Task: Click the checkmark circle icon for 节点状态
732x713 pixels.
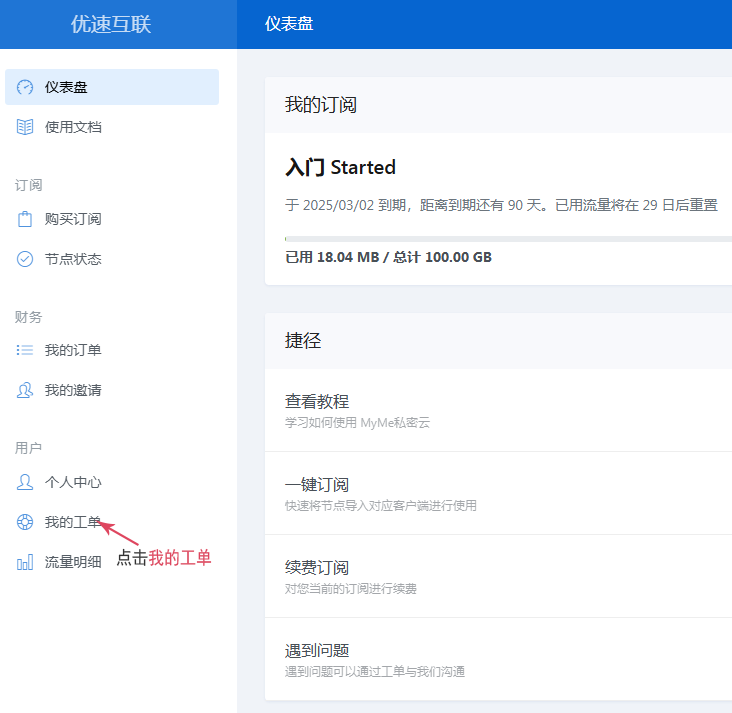Action: [x=25, y=259]
